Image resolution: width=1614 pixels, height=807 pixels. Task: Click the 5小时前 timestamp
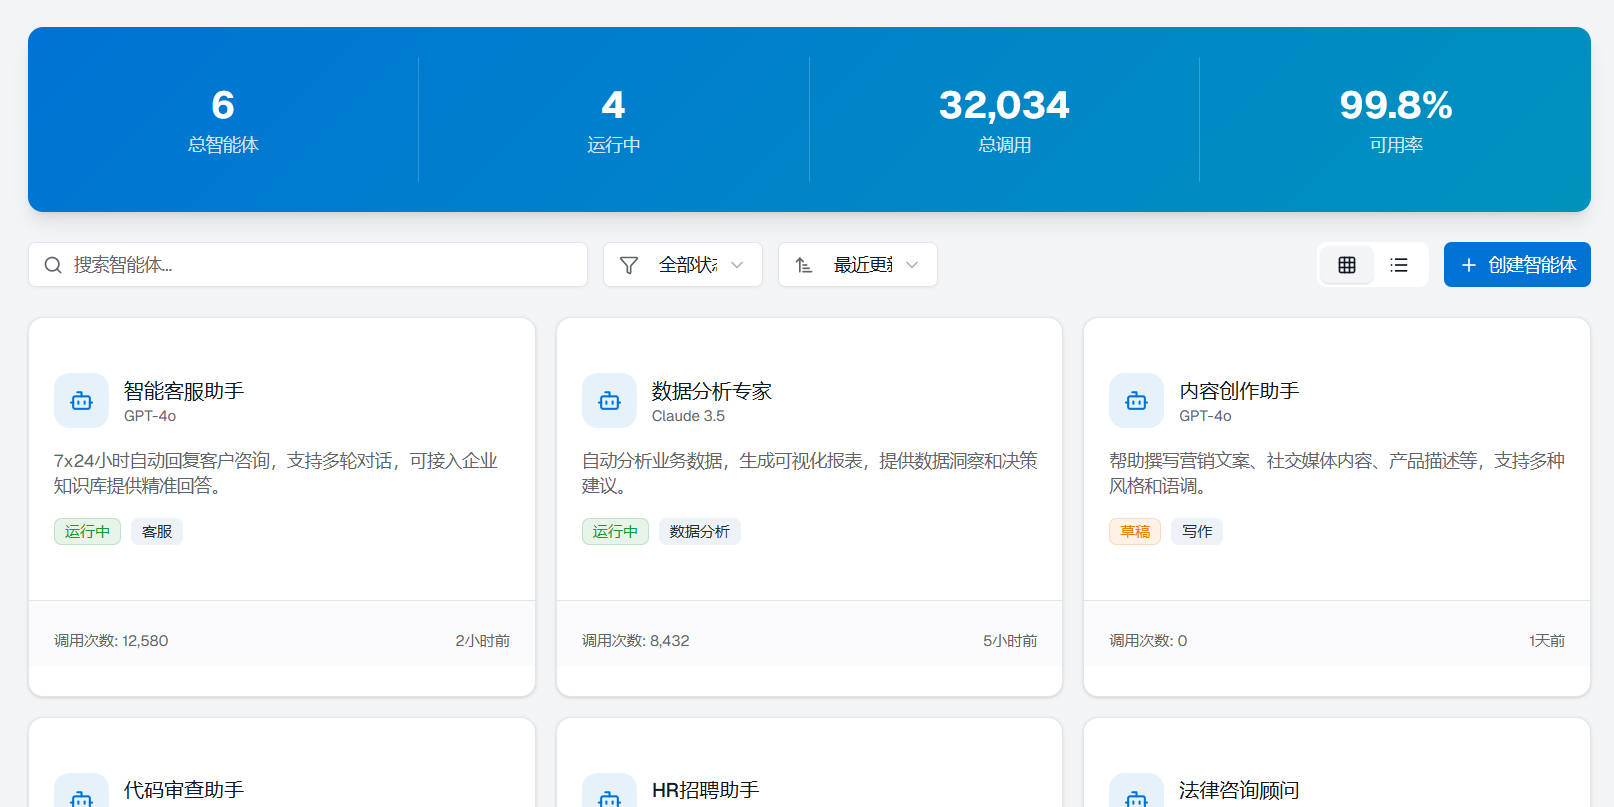pyautogui.click(x=1010, y=641)
